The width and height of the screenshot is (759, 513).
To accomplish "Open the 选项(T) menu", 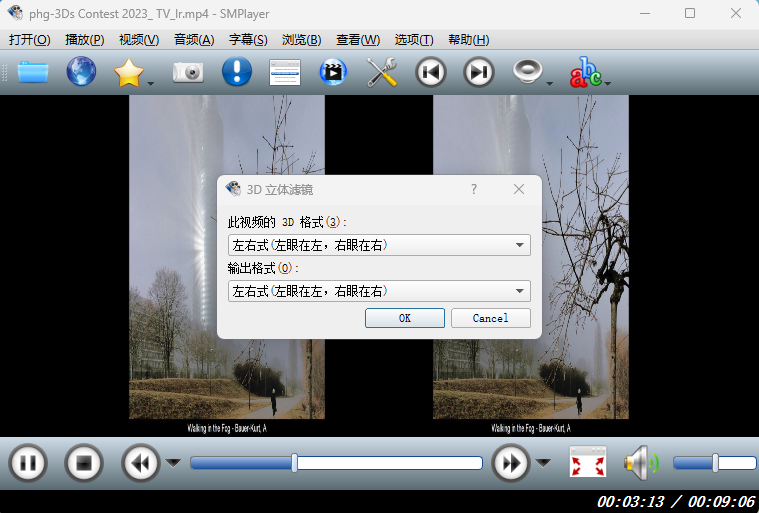I will coord(414,40).
